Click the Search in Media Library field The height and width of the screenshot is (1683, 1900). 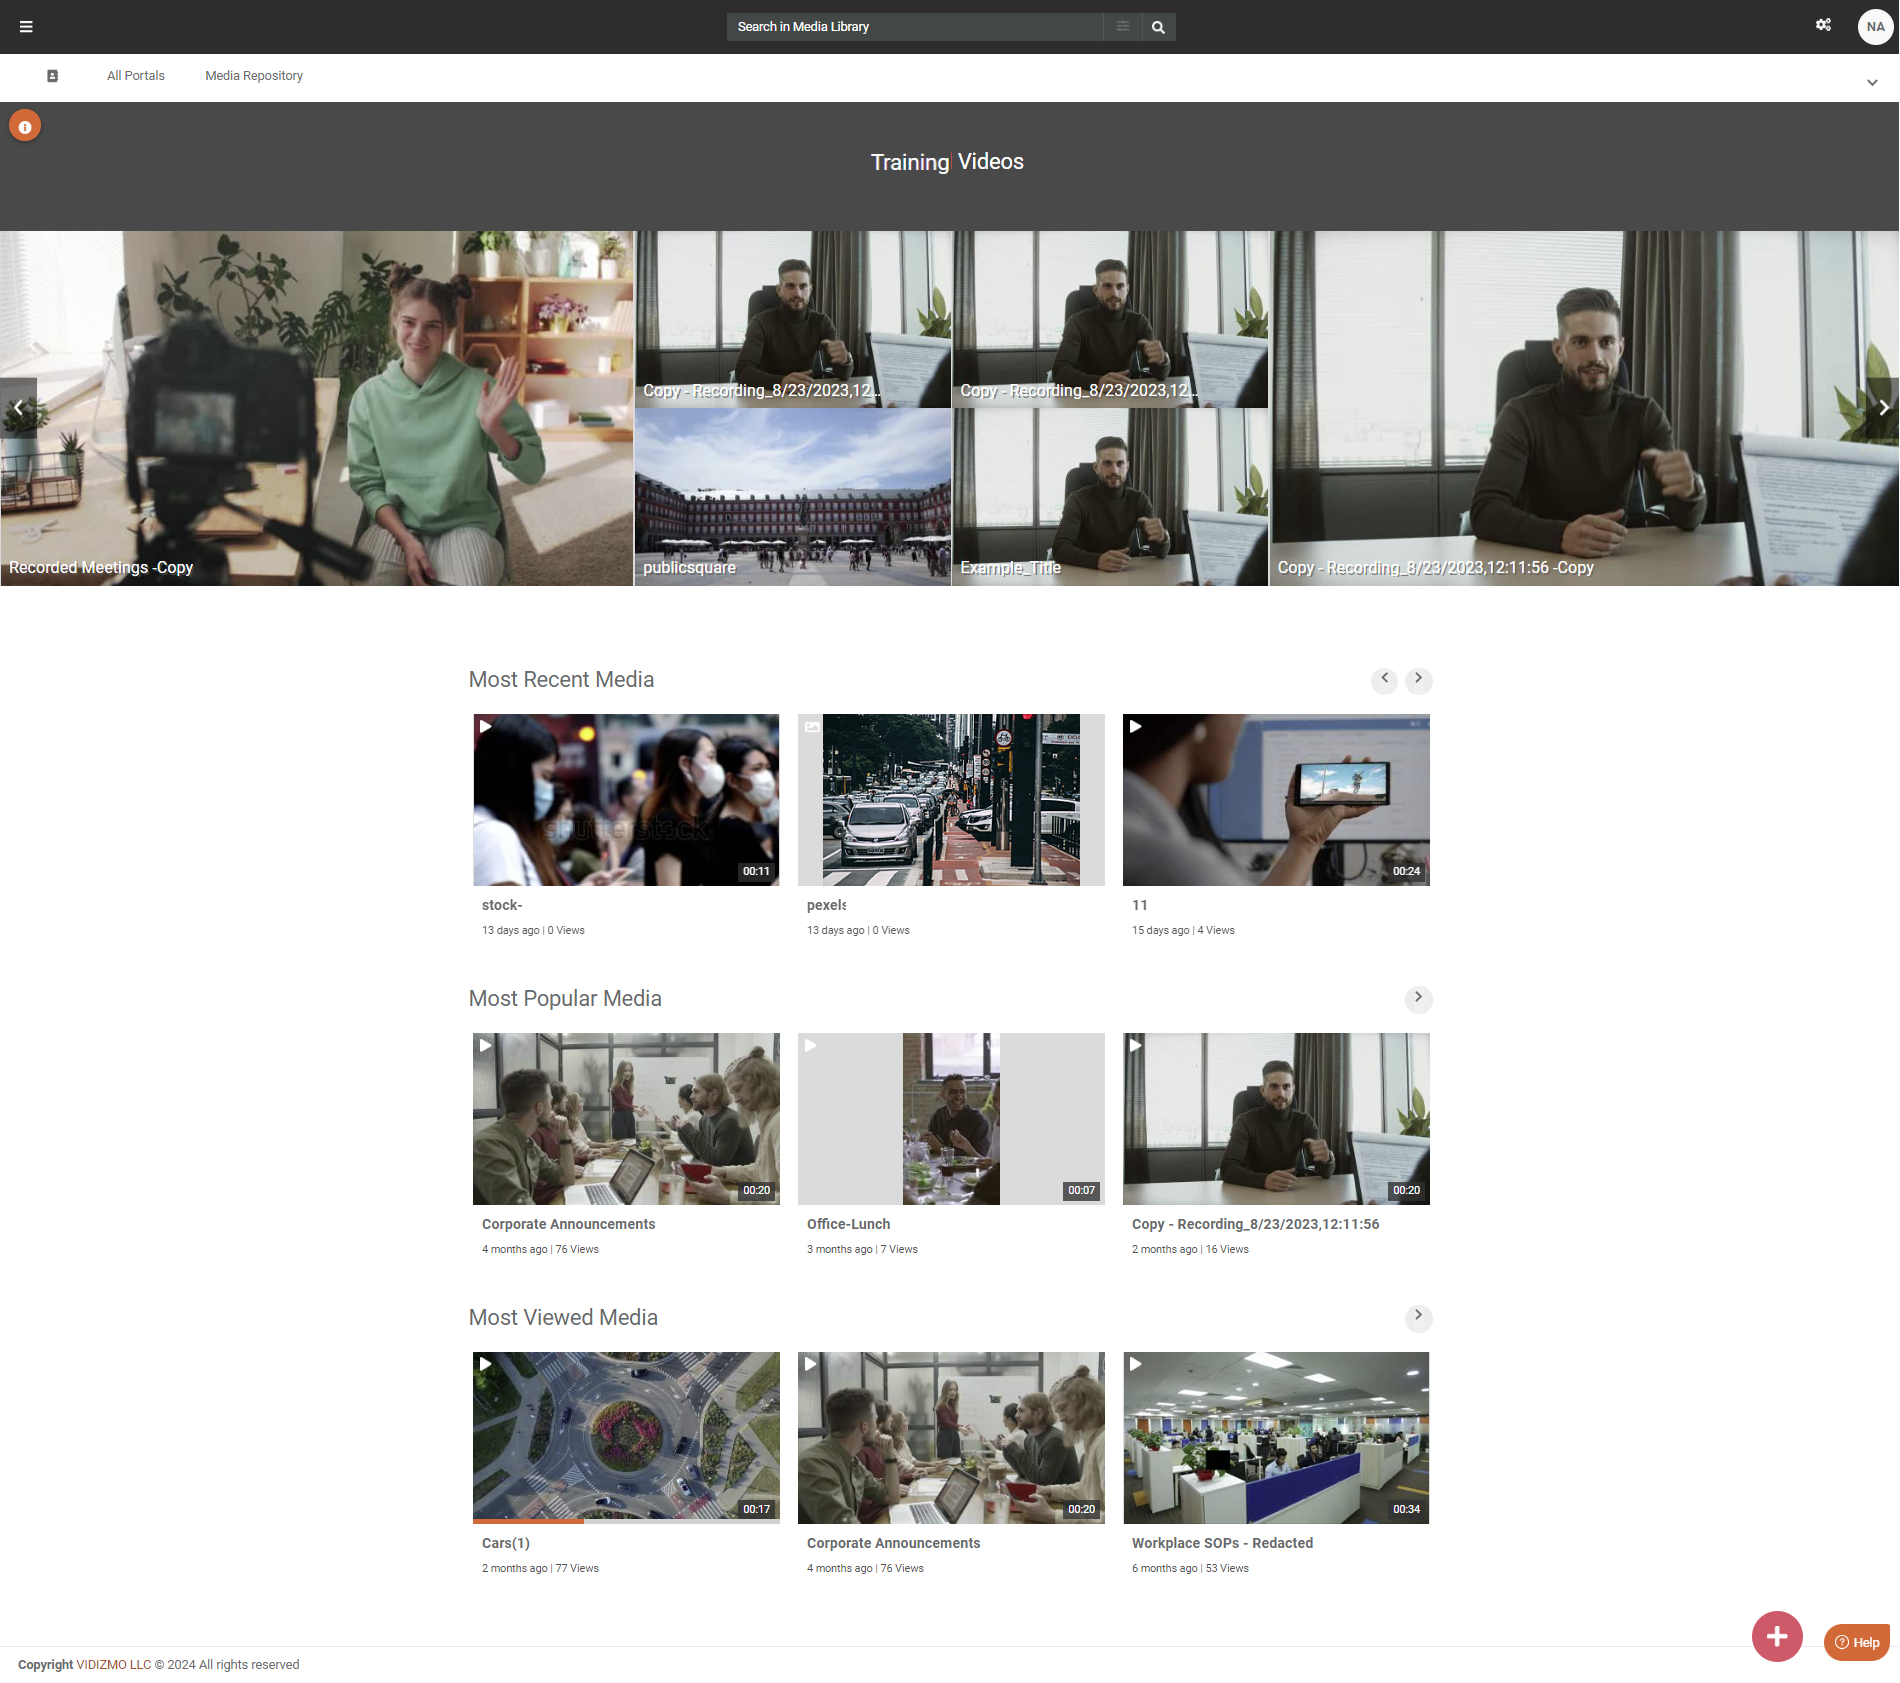click(x=914, y=27)
